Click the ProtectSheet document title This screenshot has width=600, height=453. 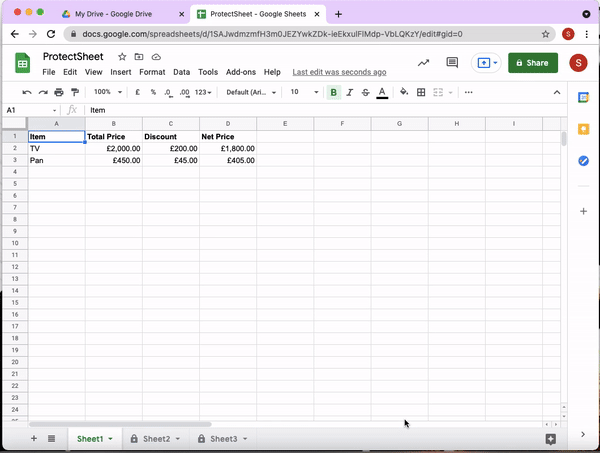(x=73, y=57)
